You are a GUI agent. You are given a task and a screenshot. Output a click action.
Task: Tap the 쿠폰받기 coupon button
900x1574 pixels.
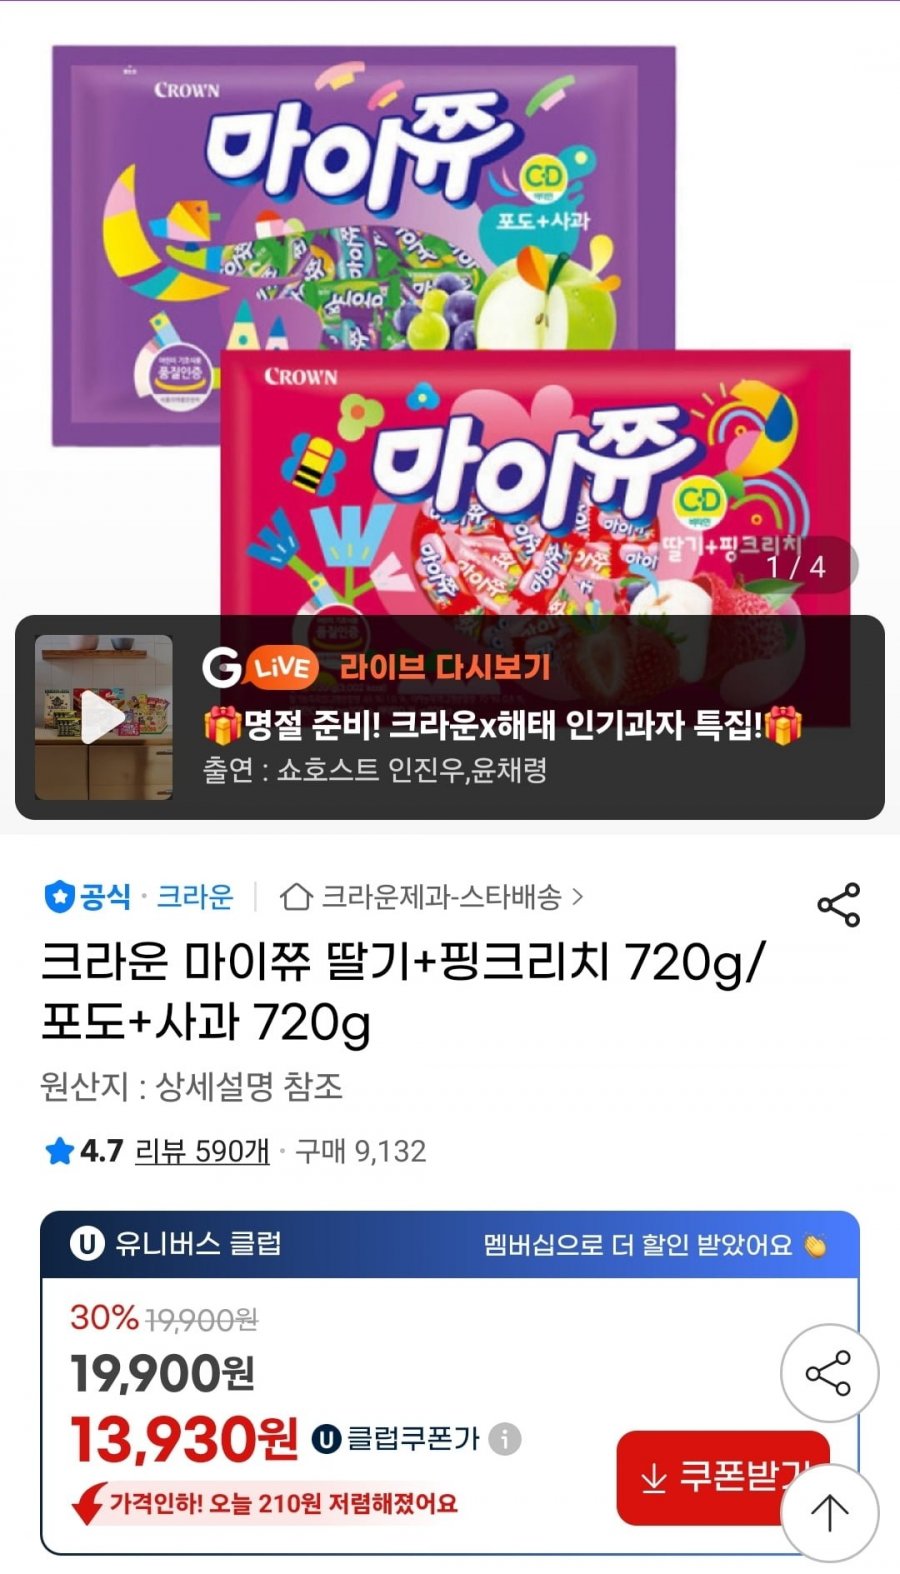pos(723,1477)
